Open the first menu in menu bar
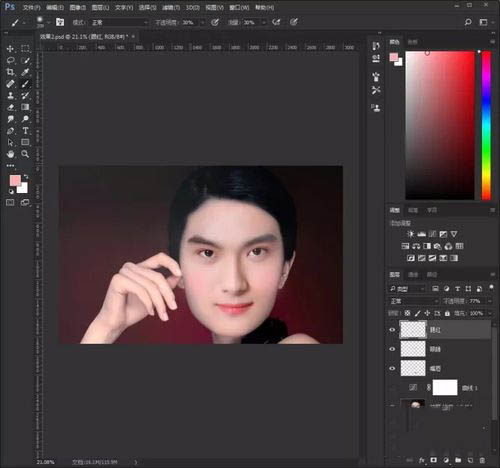Image resolution: width=500 pixels, height=468 pixels. pos(31,7)
